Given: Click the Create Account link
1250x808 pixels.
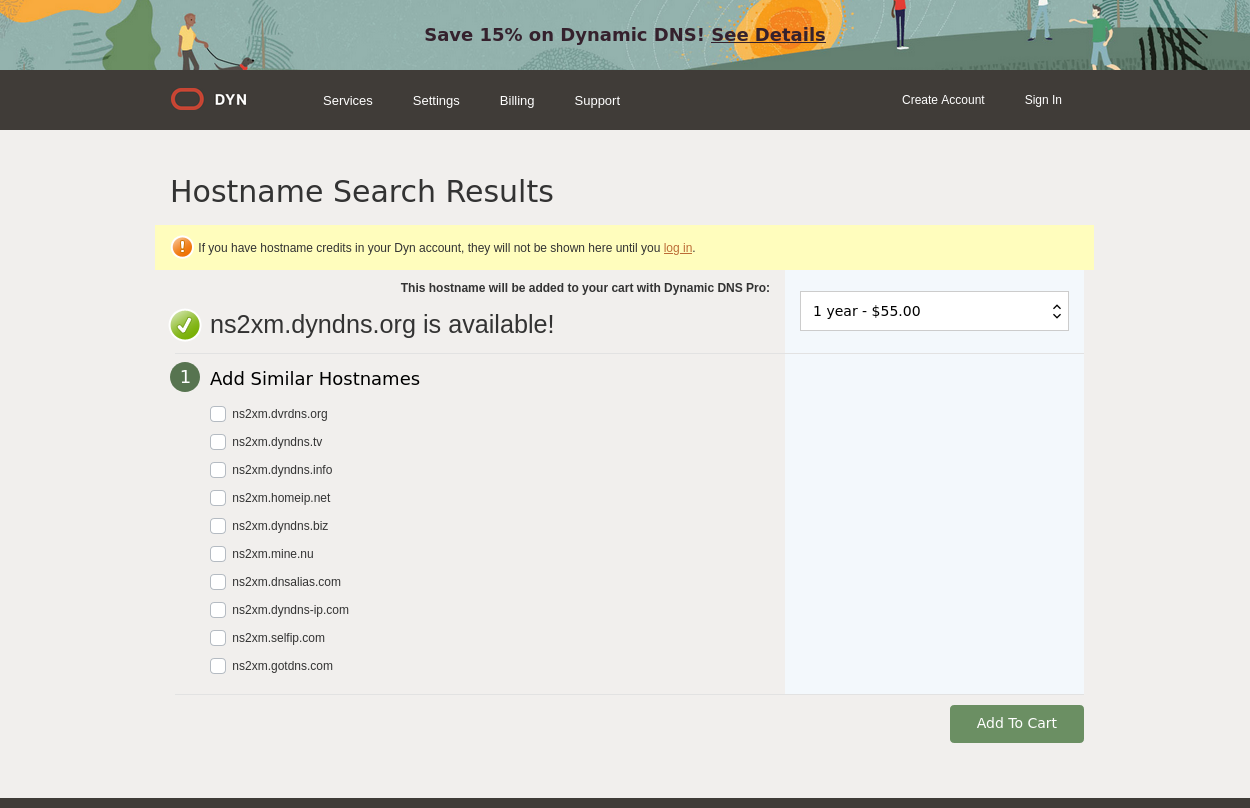Looking at the screenshot, I should 943,100.
